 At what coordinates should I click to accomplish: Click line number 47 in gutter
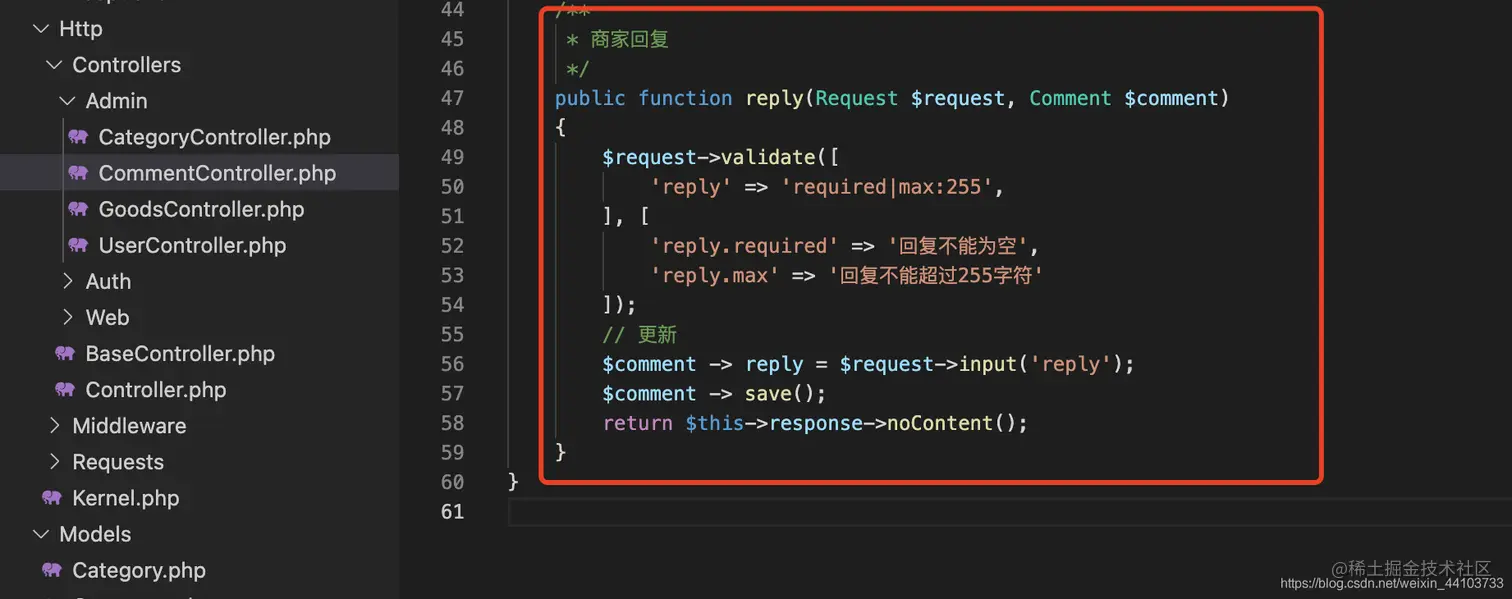point(452,98)
